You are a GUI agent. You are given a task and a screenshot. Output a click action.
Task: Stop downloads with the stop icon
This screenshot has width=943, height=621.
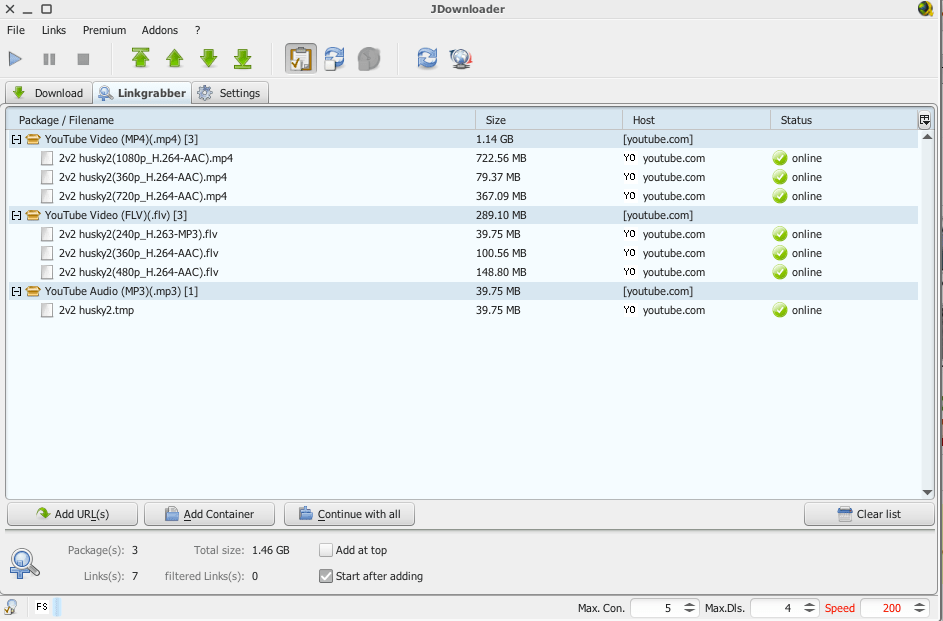[x=83, y=59]
